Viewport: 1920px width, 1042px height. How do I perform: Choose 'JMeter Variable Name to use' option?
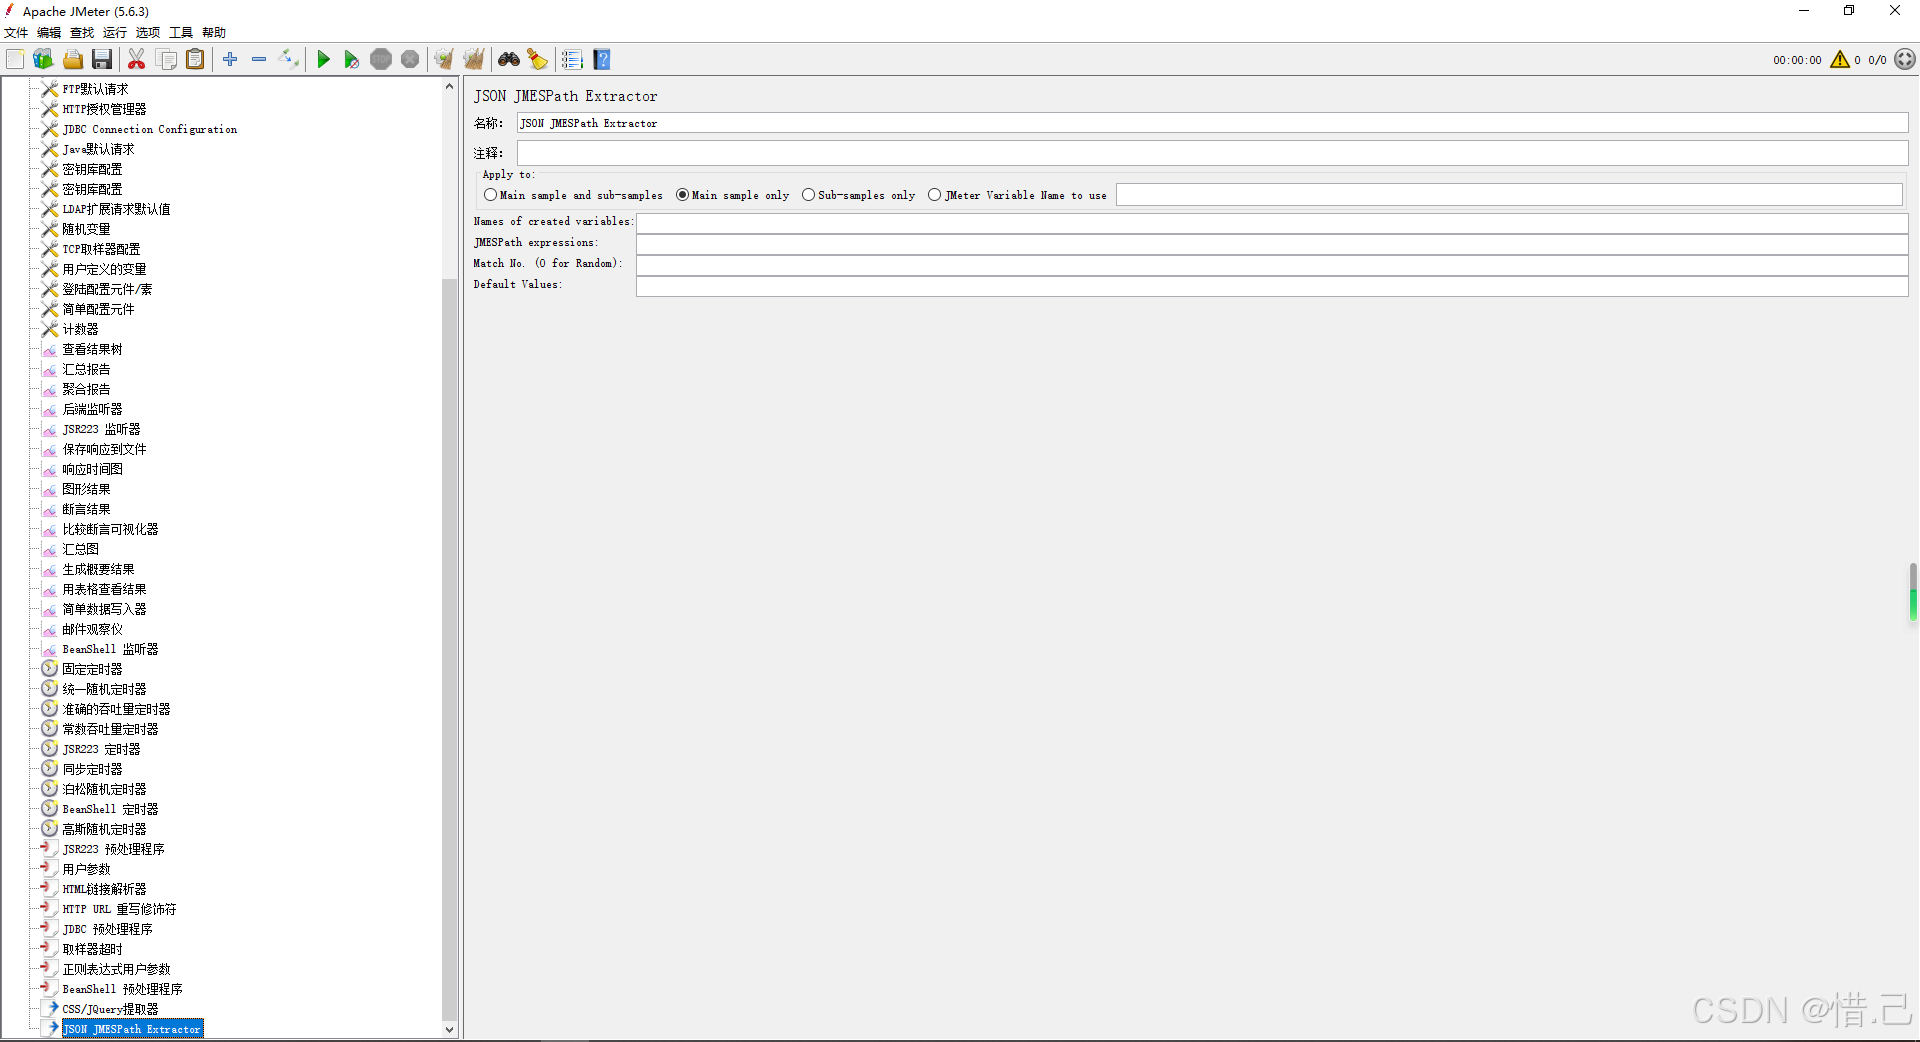(935, 195)
